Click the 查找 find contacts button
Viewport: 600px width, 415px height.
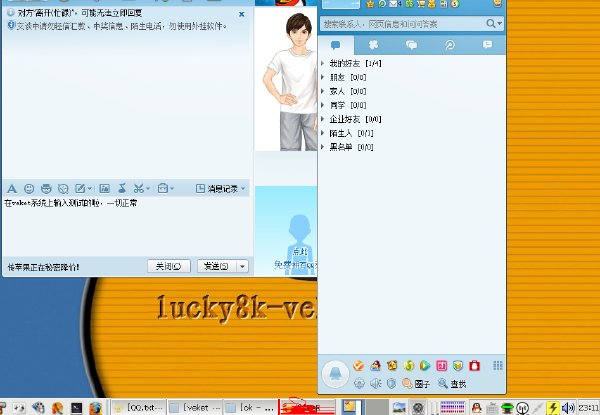click(452, 383)
